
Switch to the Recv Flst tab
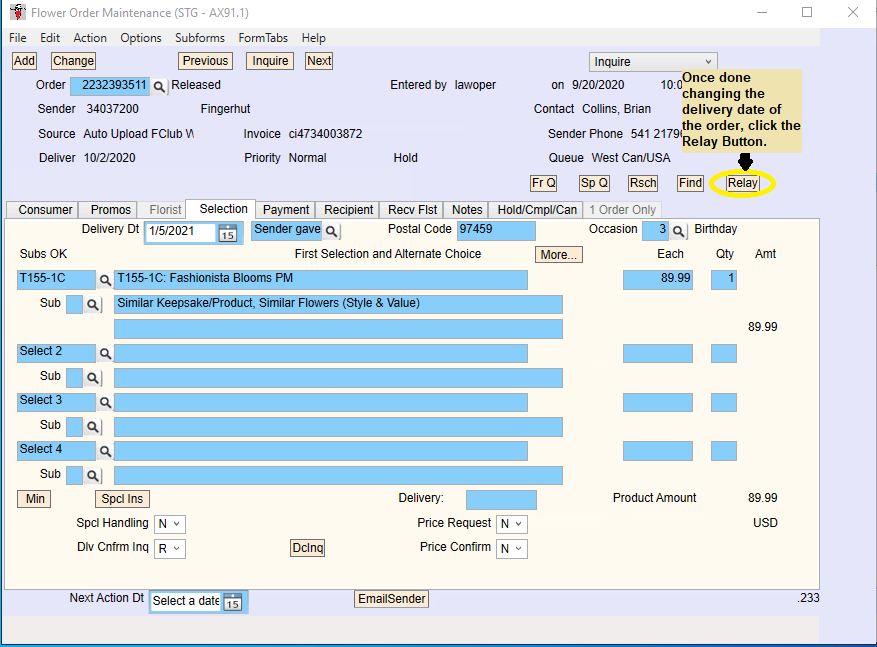412,210
